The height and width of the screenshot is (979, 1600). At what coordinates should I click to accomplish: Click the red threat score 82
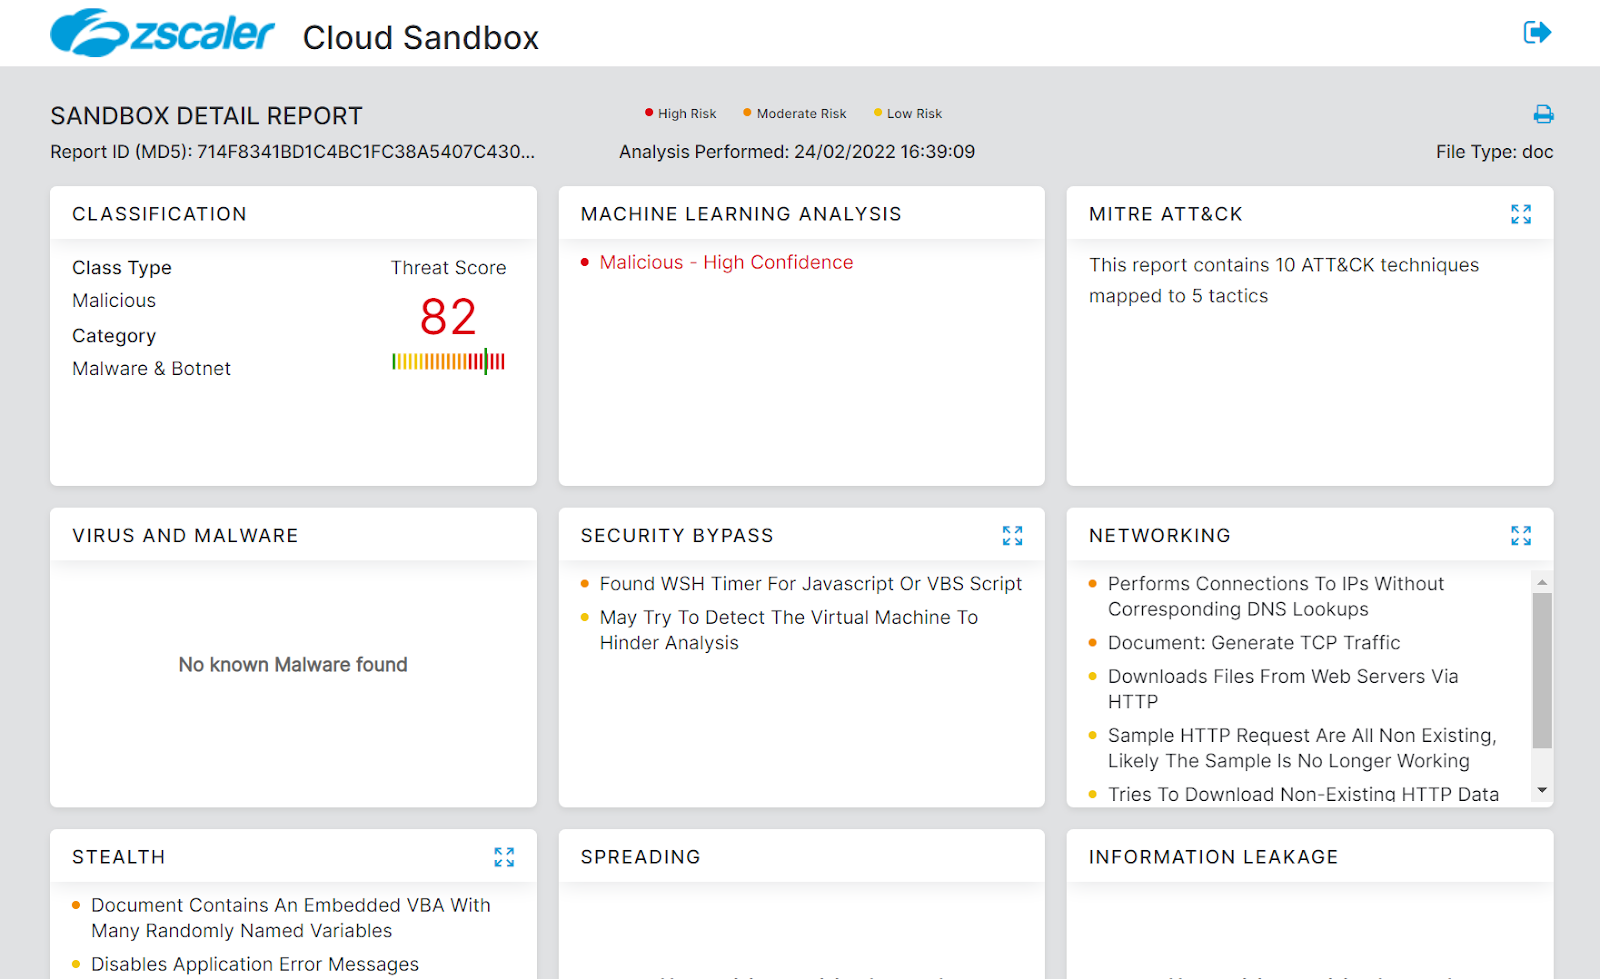tap(448, 317)
